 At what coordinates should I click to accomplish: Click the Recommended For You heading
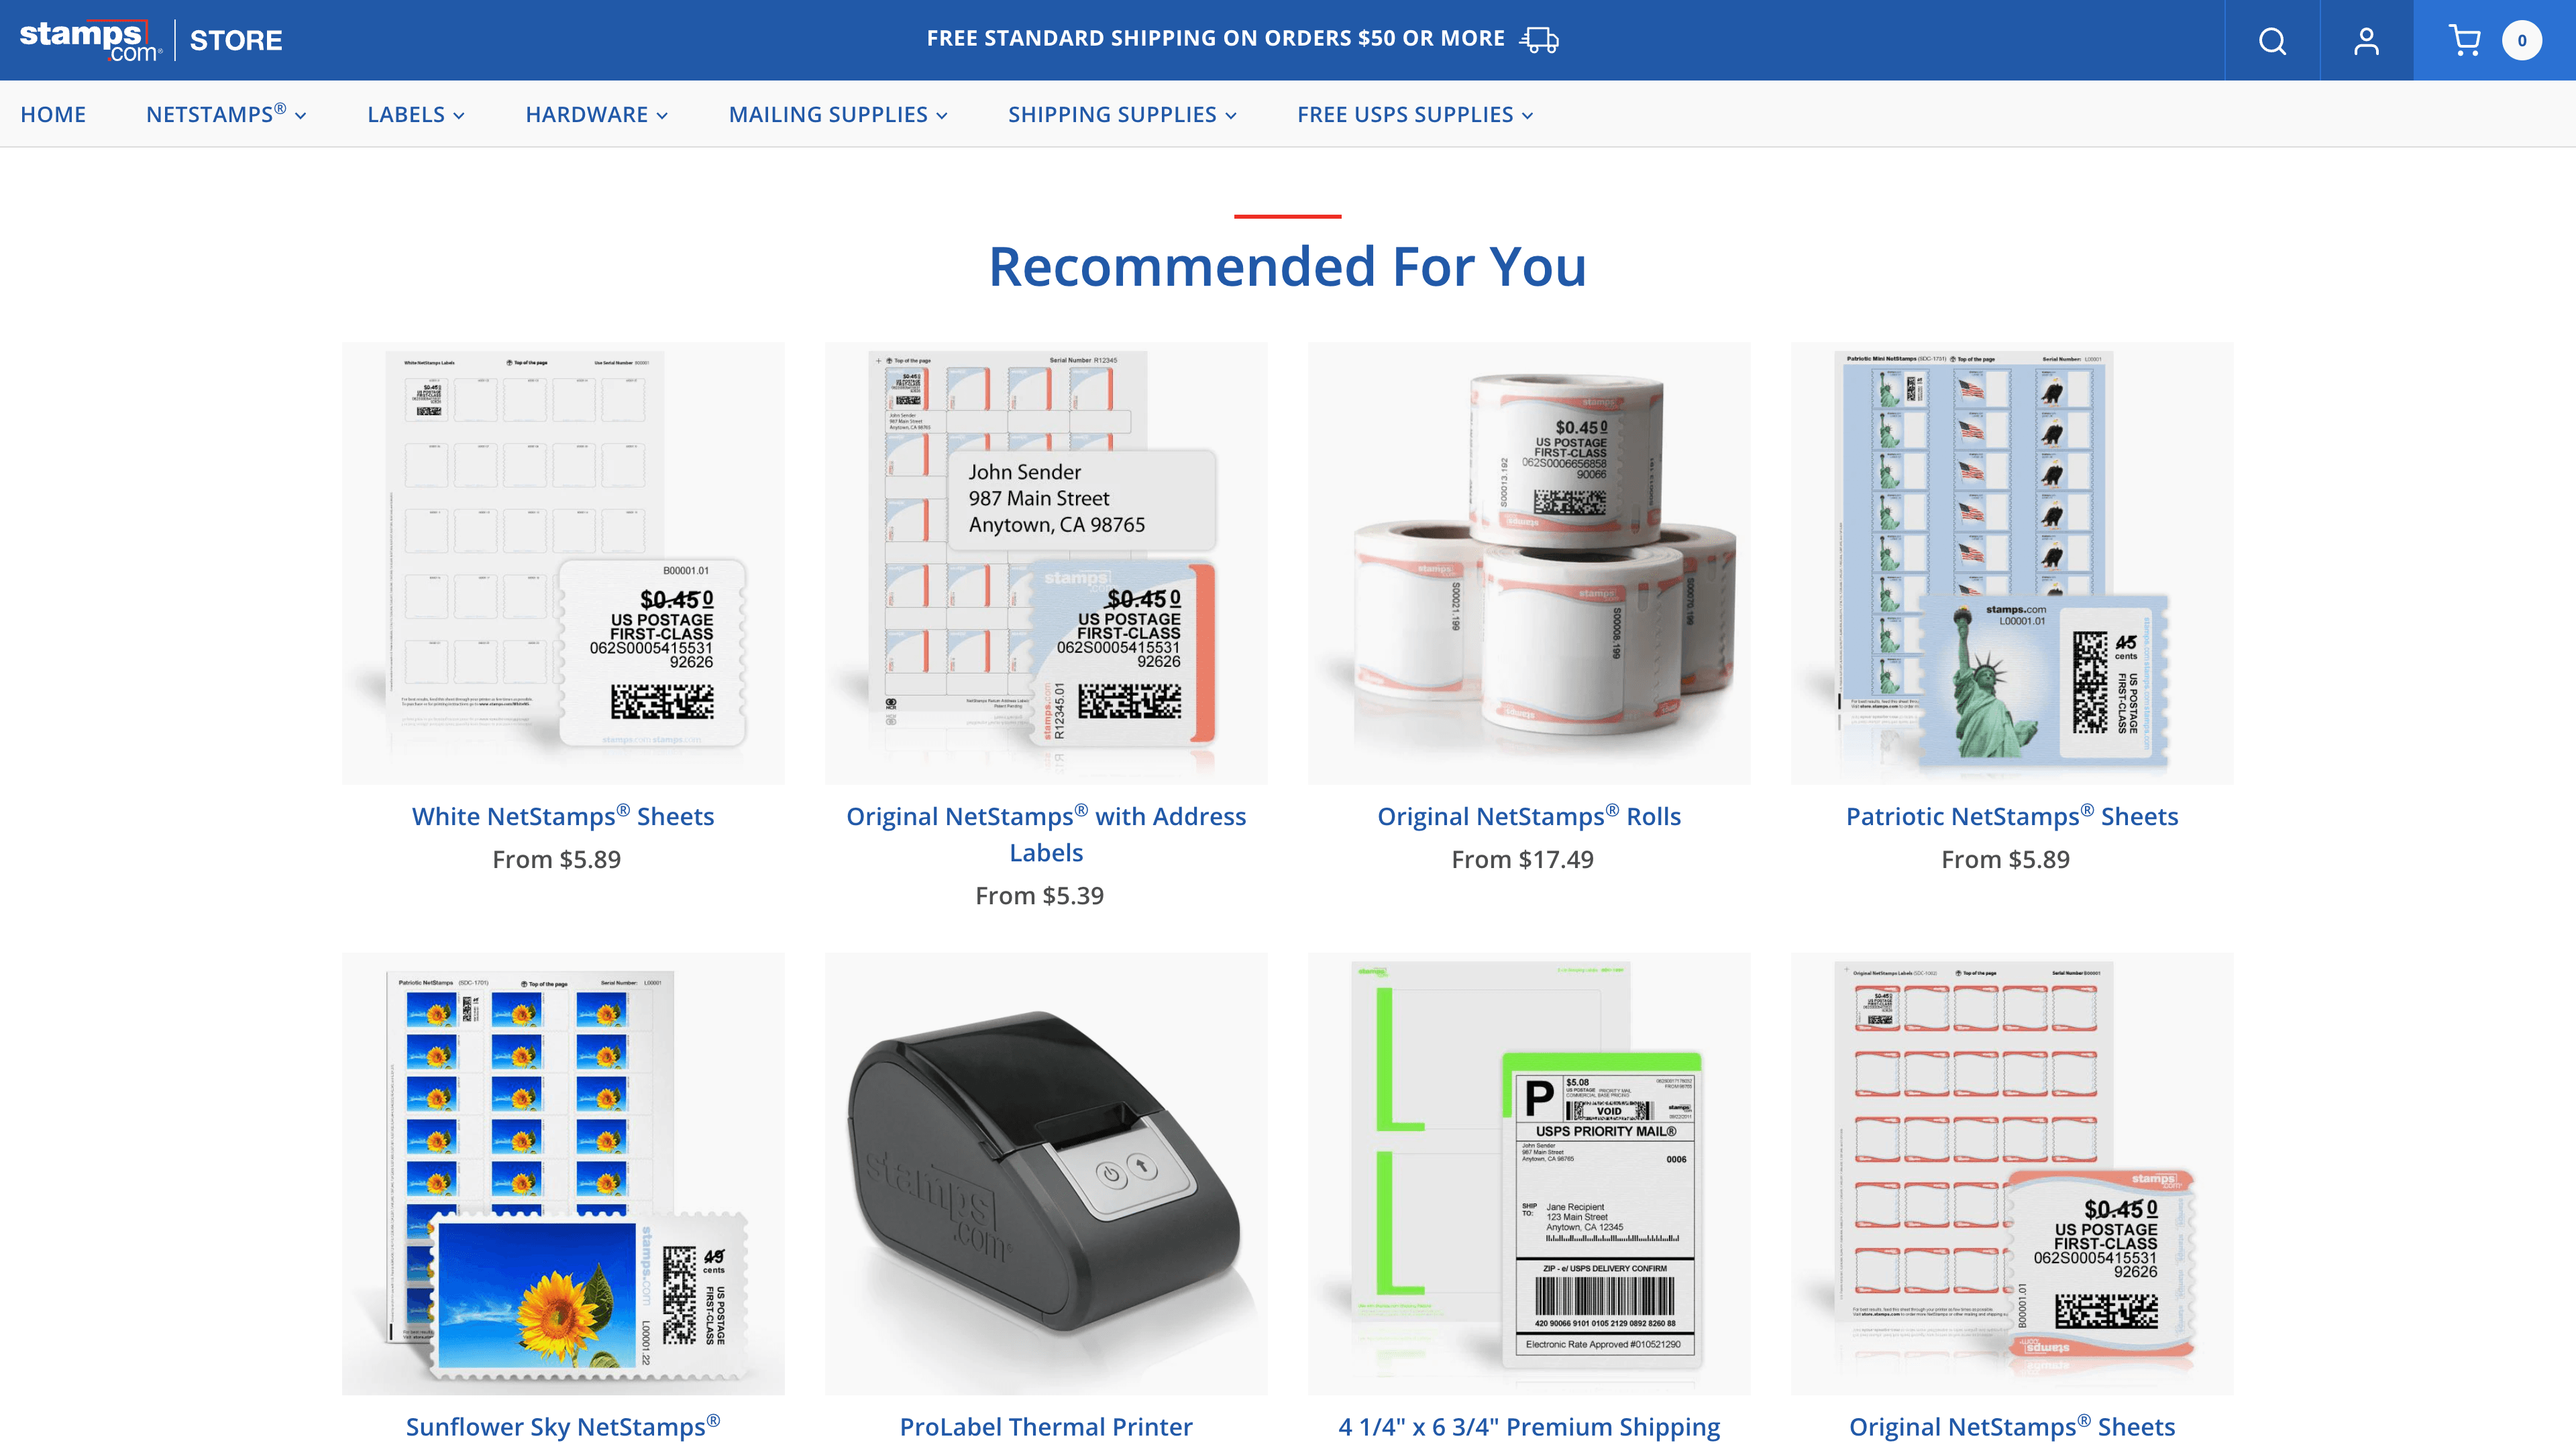pyautogui.click(x=1288, y=266)
